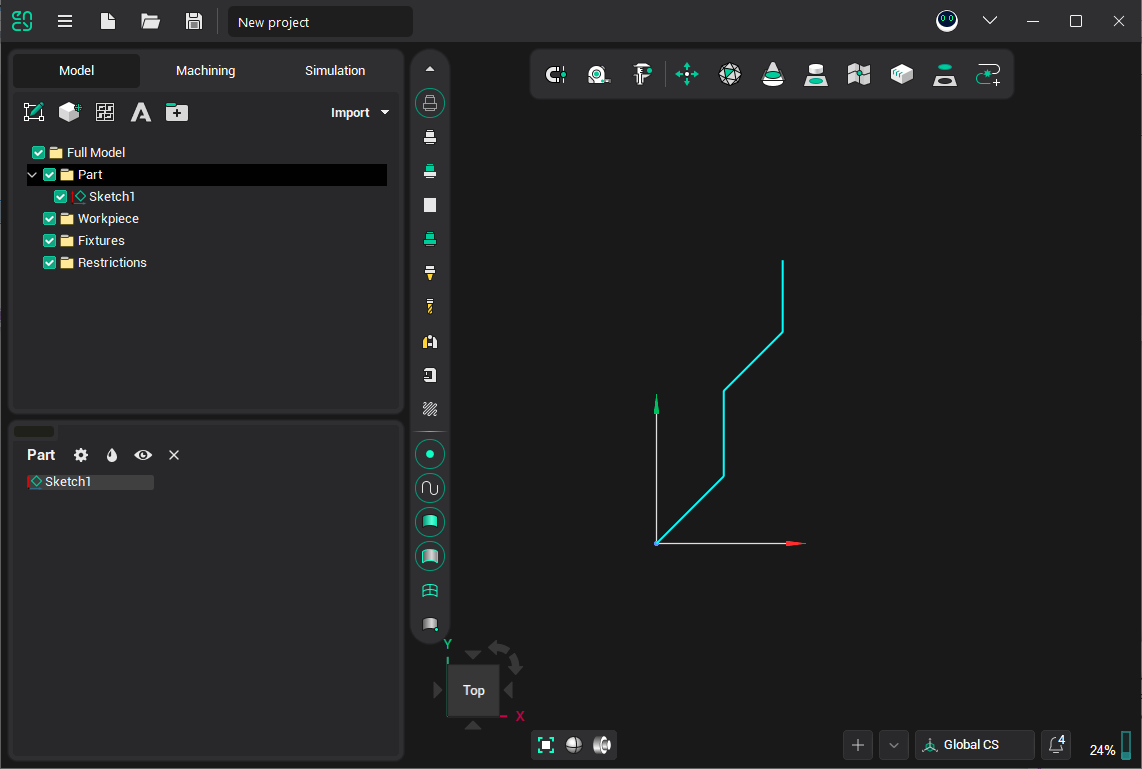Uncheck the Workpiece checkbox
Image resolution: width=1142 pixels, height=769 pixels.
pos(50,219)
